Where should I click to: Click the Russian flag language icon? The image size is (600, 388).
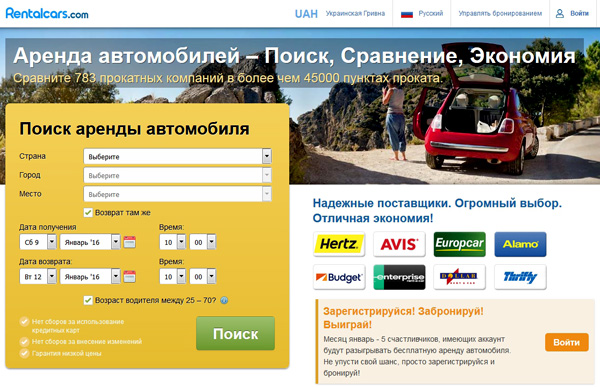tap(407, 14)
